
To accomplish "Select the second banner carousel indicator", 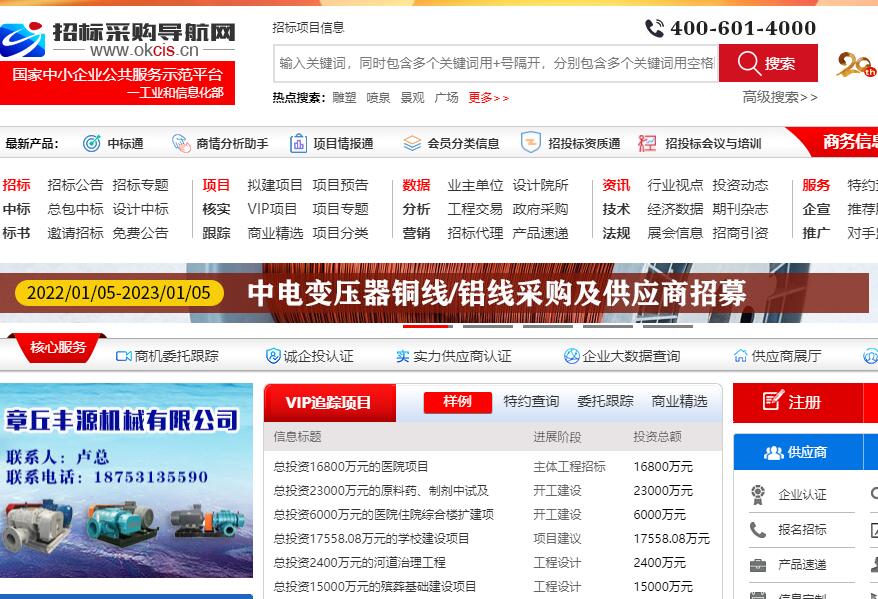I will point(488,326).
